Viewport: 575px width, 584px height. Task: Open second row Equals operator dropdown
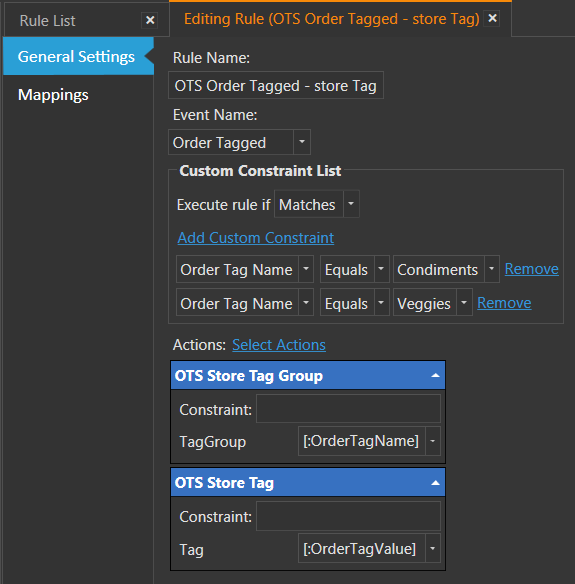click(355, 302)
